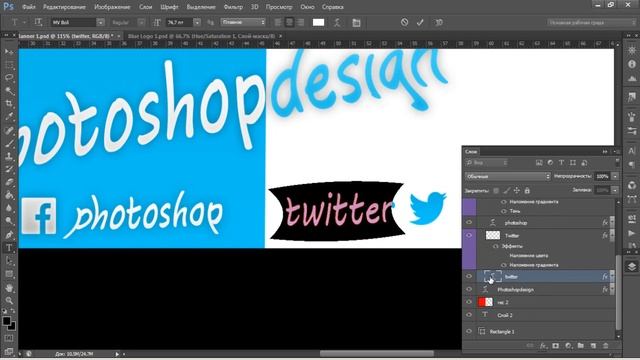Hide the selected twitter text layer
The height and width of the screenshot is (360, 640).
pyautogui.click(x=469, y=276)
